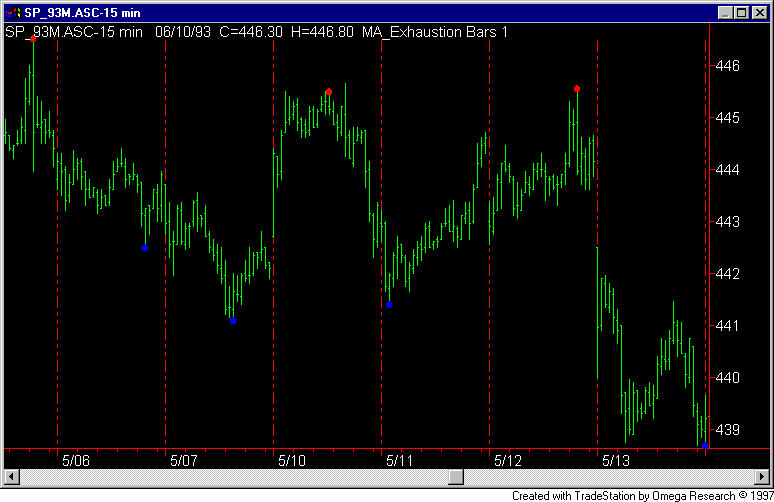Click the 441 price axis label
Viewport: 774px width, 502px height.
pos(728,326)
